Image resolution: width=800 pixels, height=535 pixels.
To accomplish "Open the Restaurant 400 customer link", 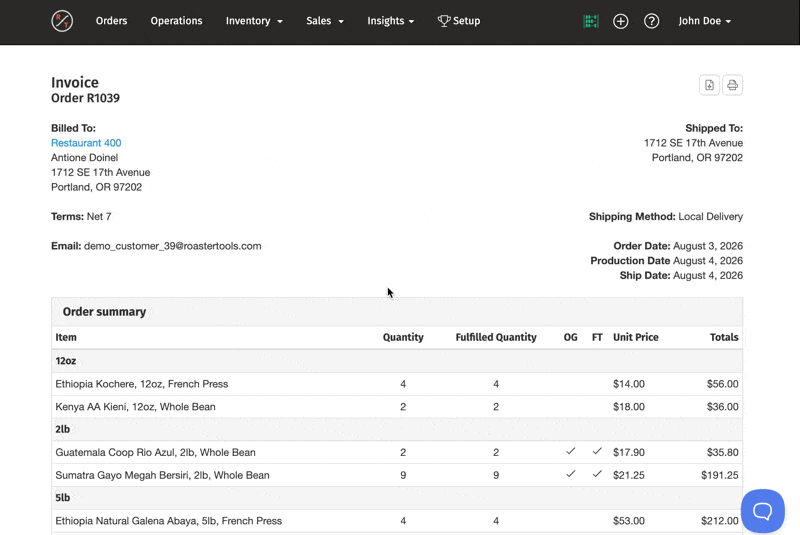I will (x=86, y=143).
